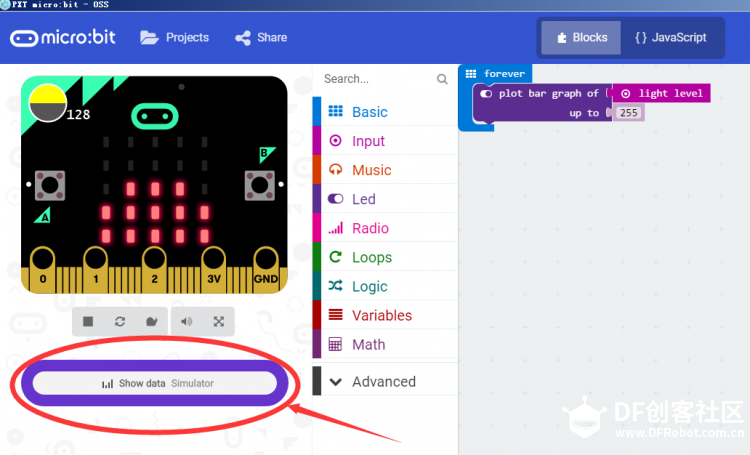
Task: Open the Loops blocks category
Action: [x=386, y=257]
